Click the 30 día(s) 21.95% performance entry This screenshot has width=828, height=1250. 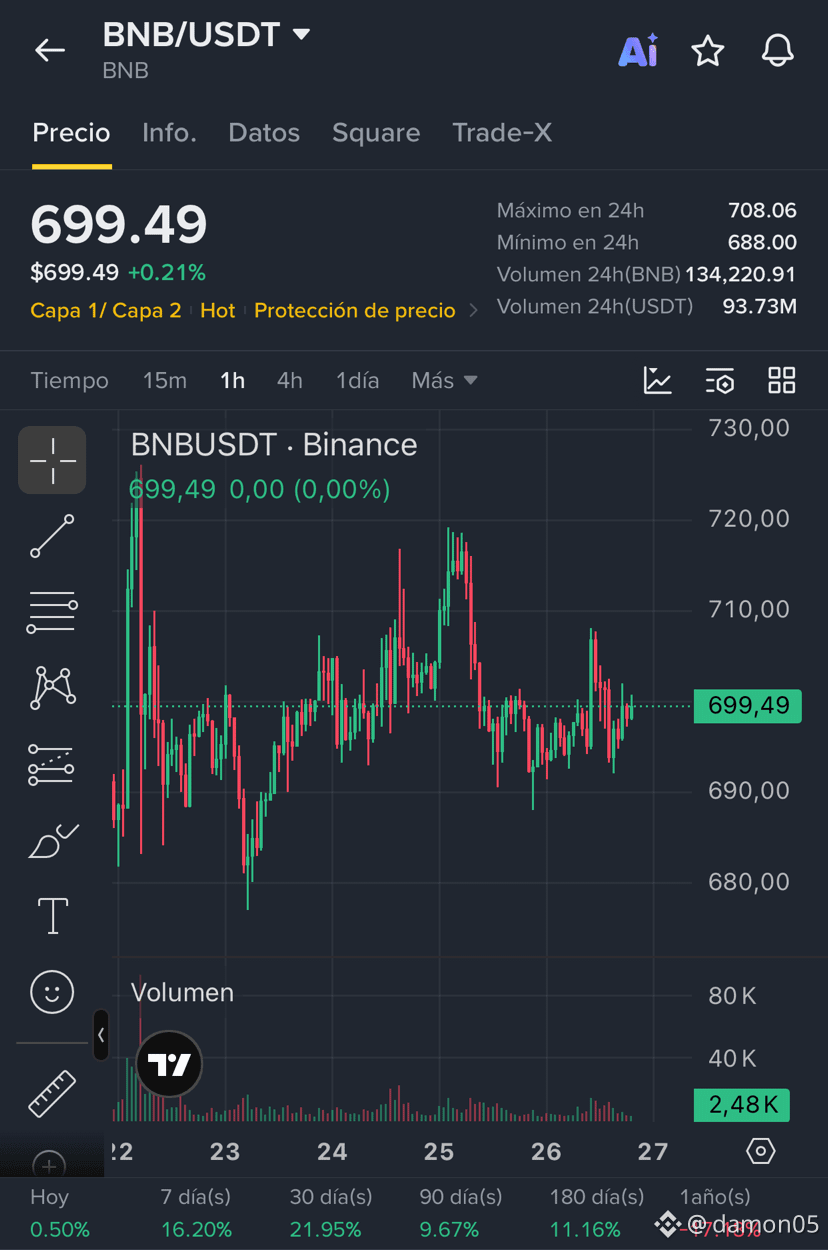coord(331,1213)
